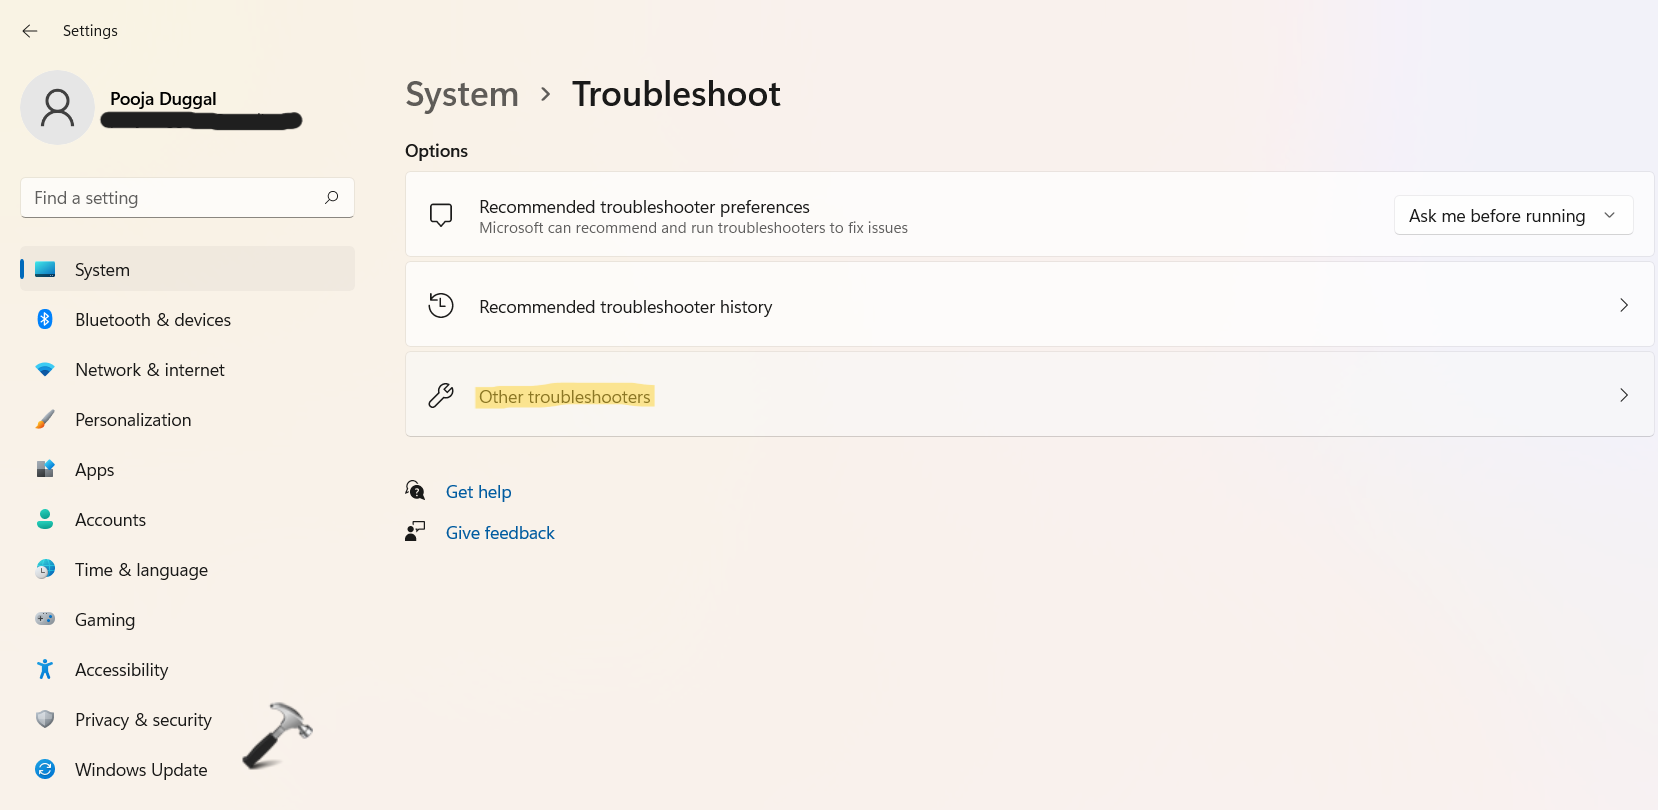
Task: Open Network & internet settings
Action: tap(150, 370)
